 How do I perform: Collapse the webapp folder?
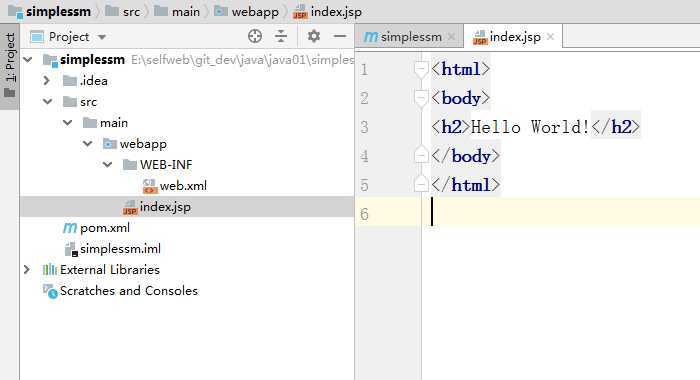point(88,144)
